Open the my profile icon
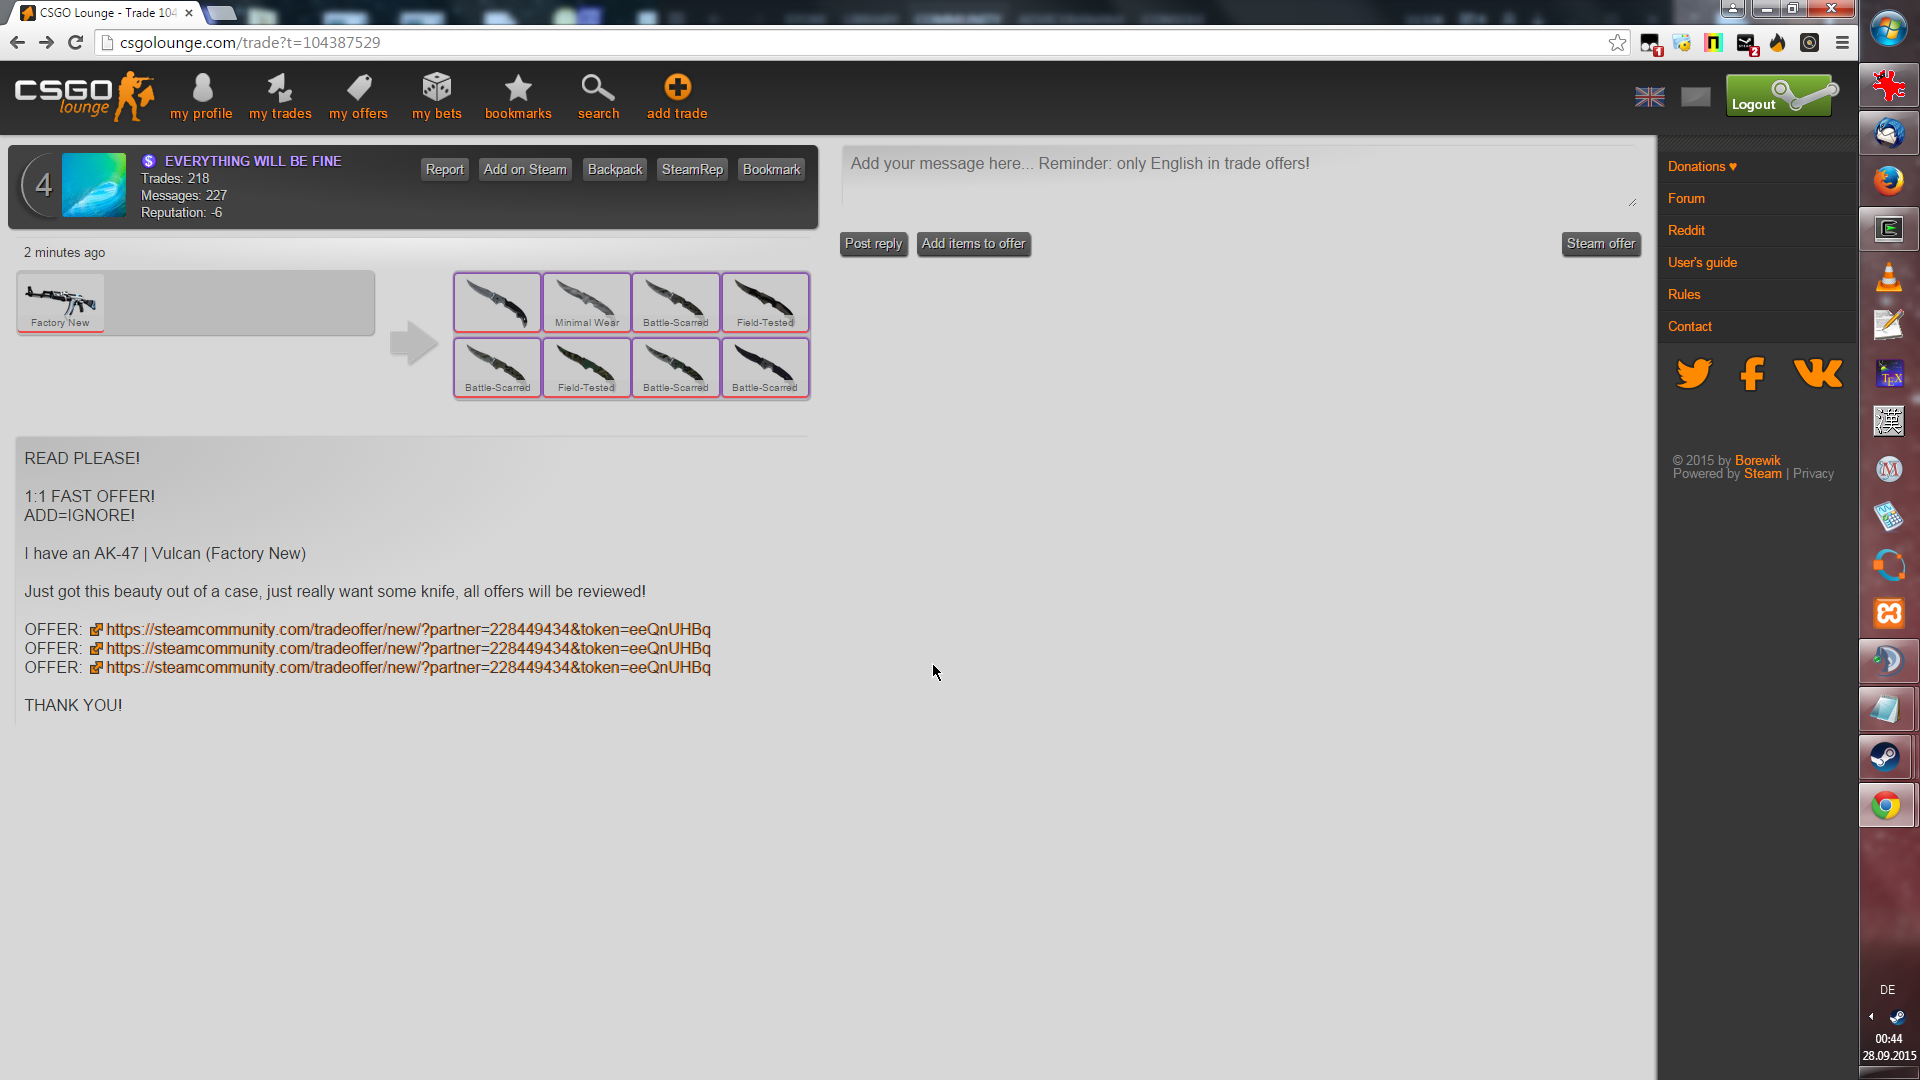This screenshot has height=1080, width=1920. pos(202,88)
